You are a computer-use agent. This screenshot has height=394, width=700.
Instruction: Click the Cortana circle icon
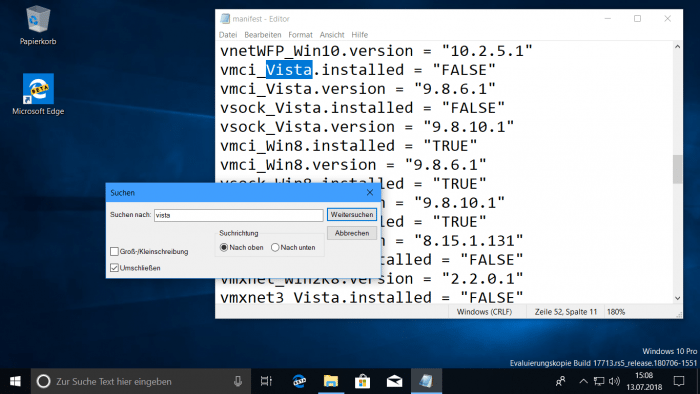coord(43,382)
